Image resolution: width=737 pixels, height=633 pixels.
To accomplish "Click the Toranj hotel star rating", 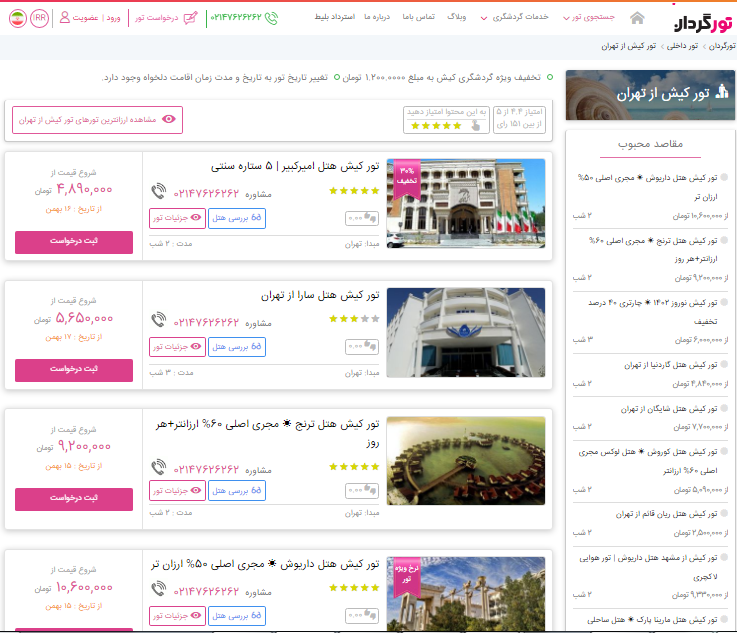I will (x=354, y=467).
